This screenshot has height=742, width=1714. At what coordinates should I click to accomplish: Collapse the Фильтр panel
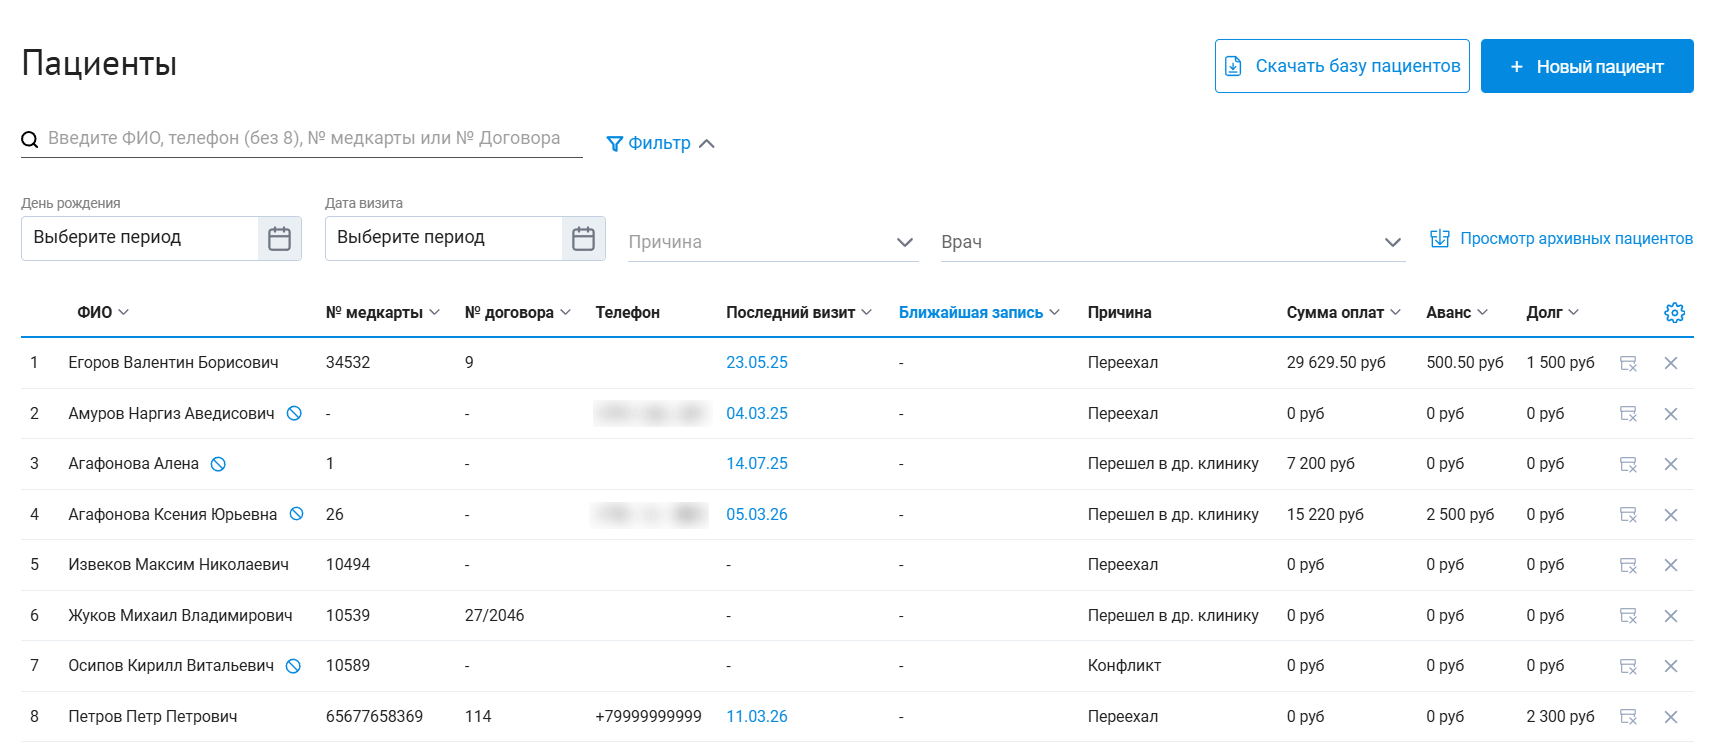point(661,143)
